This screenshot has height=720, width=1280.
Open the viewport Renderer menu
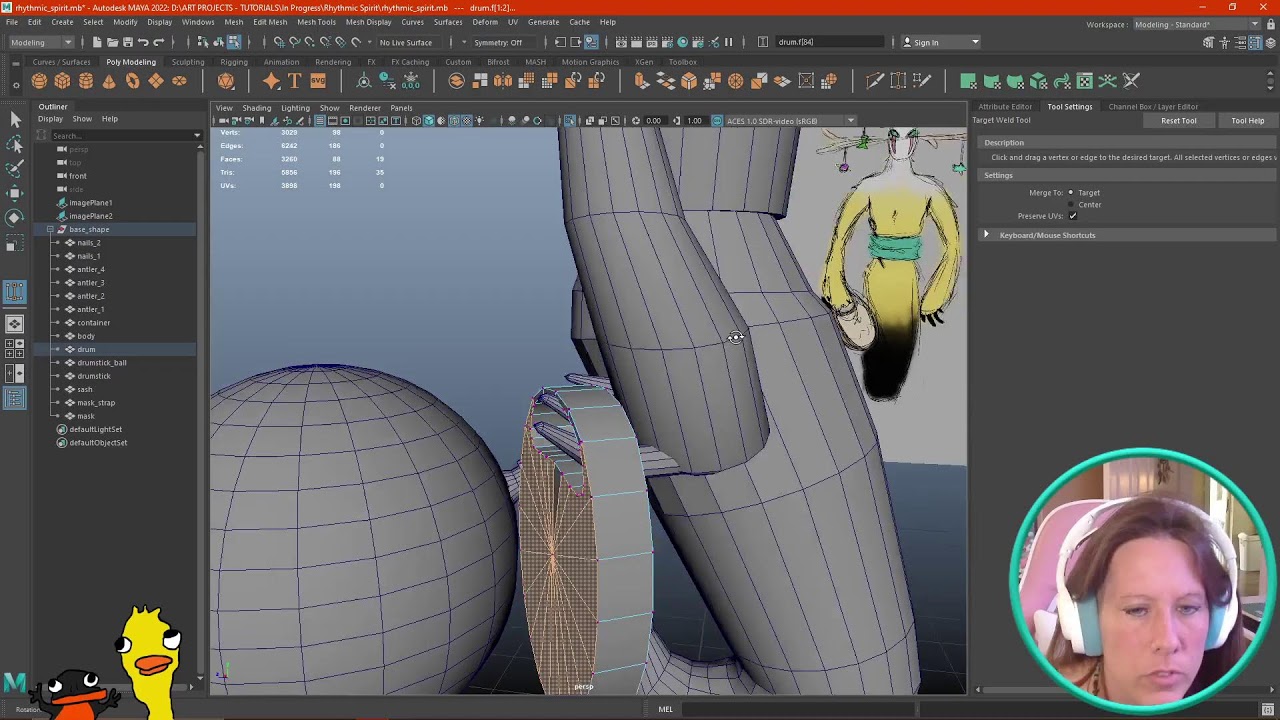pos(365,108)
